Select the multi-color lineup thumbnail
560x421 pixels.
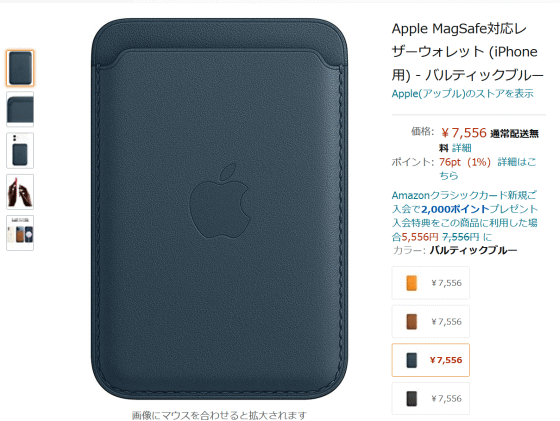click(20, 233)
